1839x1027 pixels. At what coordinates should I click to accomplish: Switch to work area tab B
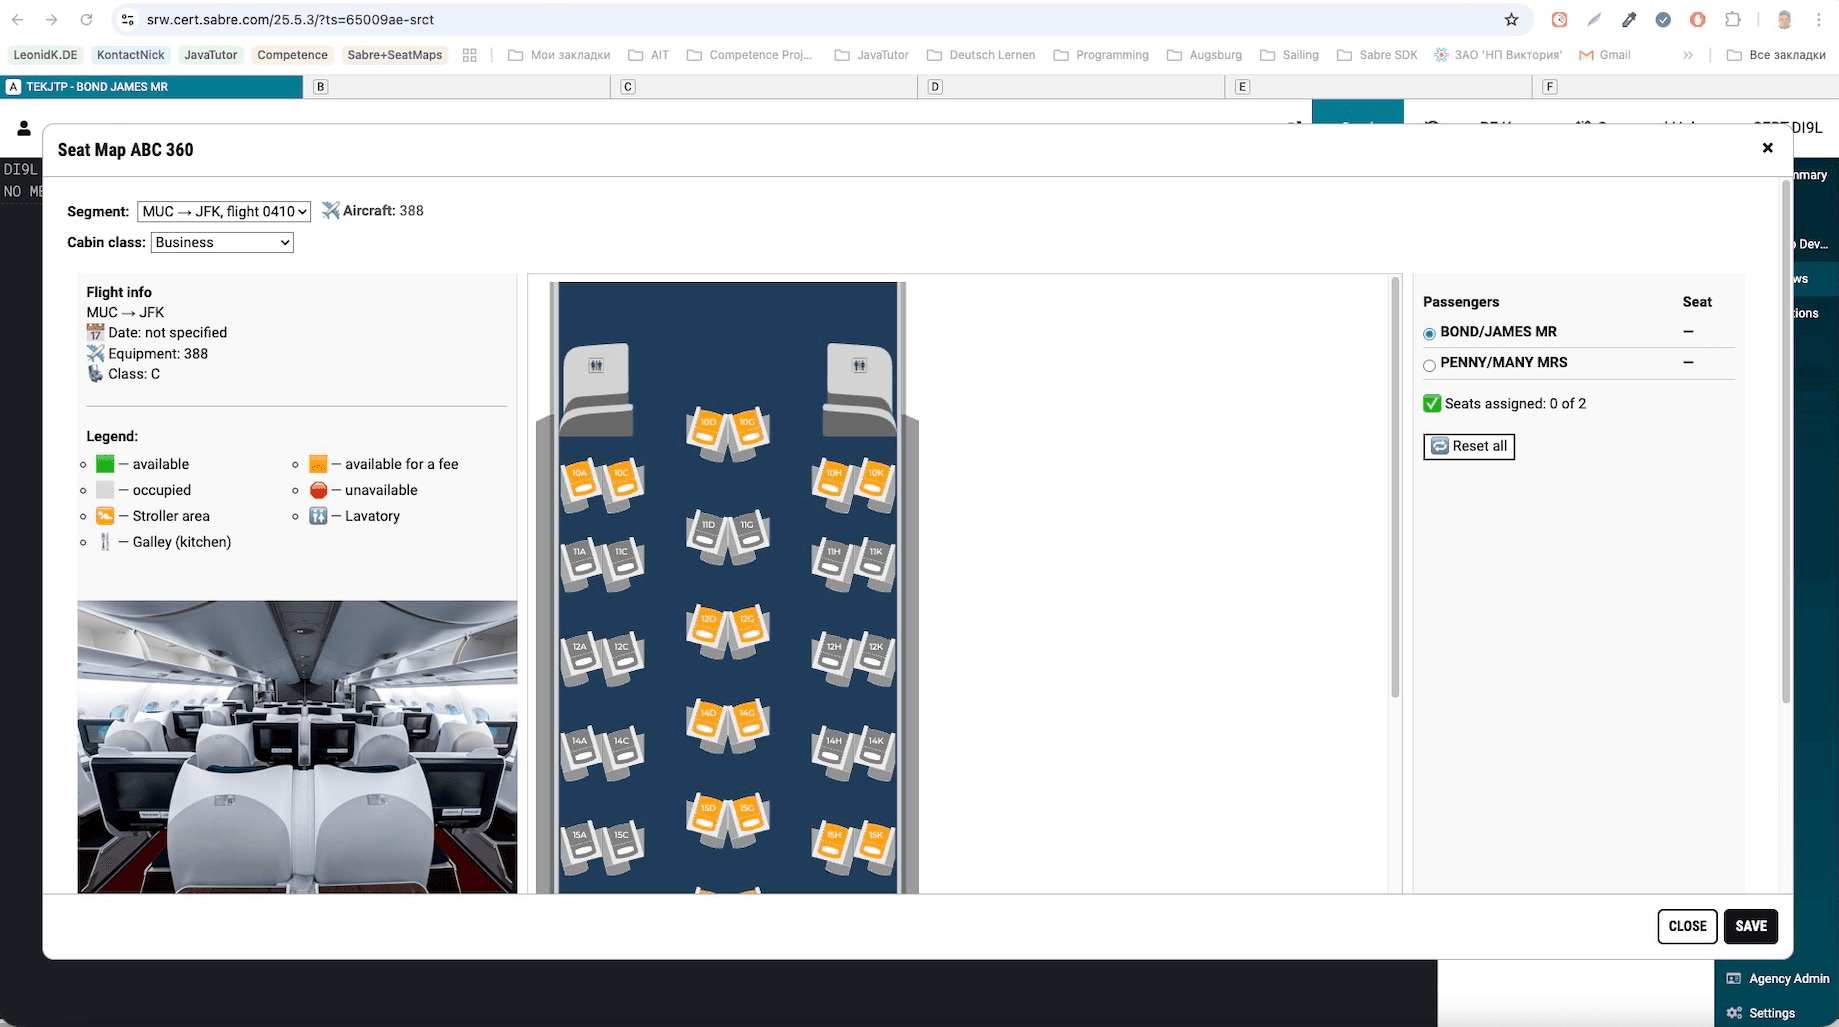(321, 87)
